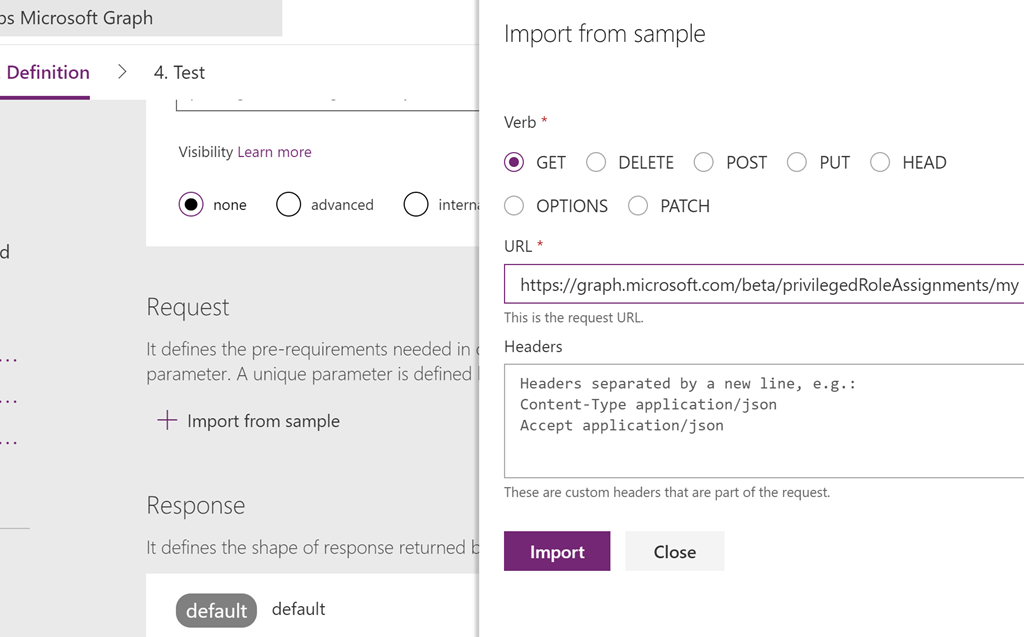Click the purple Import button

(557, 551)
